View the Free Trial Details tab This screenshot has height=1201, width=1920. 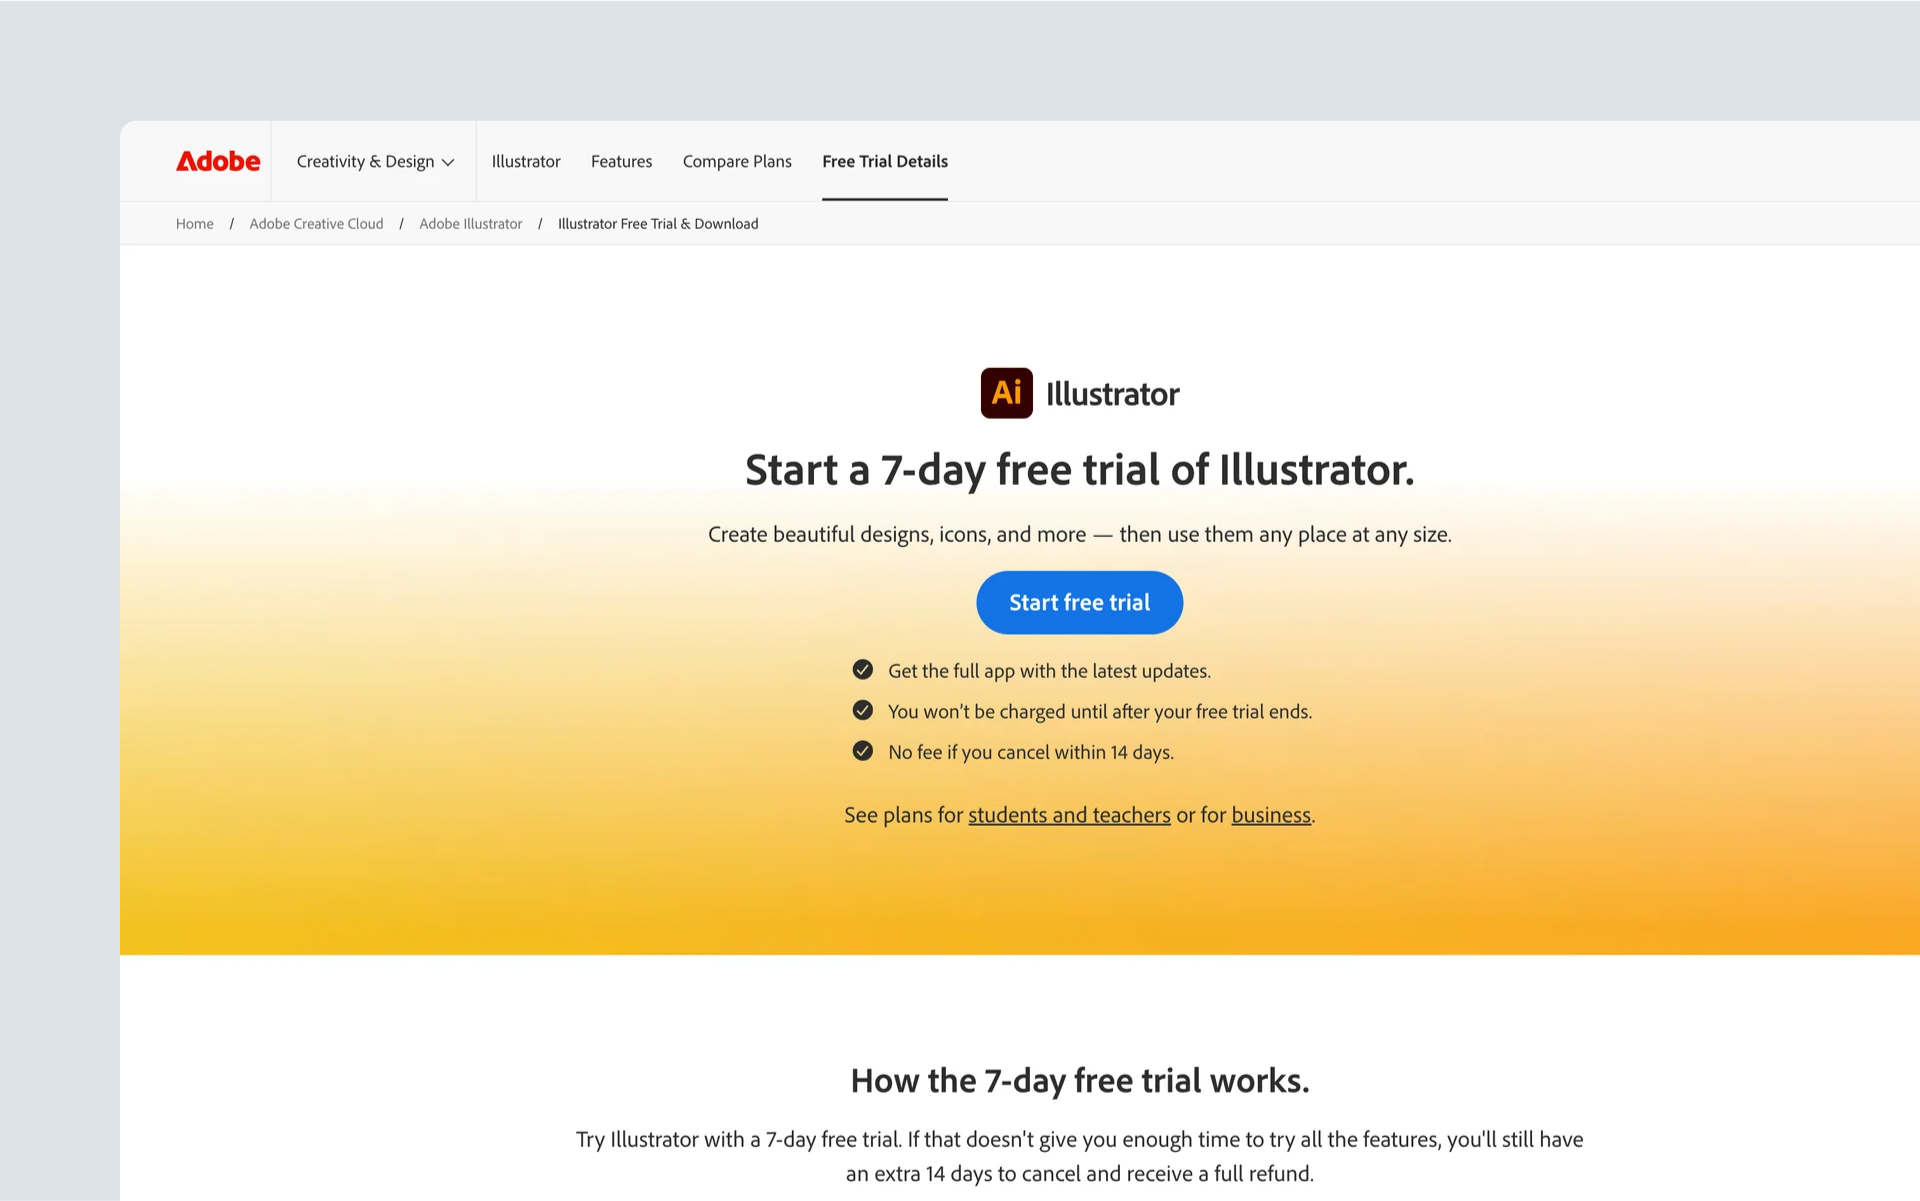pyautogui.click(x=884, y=161)
